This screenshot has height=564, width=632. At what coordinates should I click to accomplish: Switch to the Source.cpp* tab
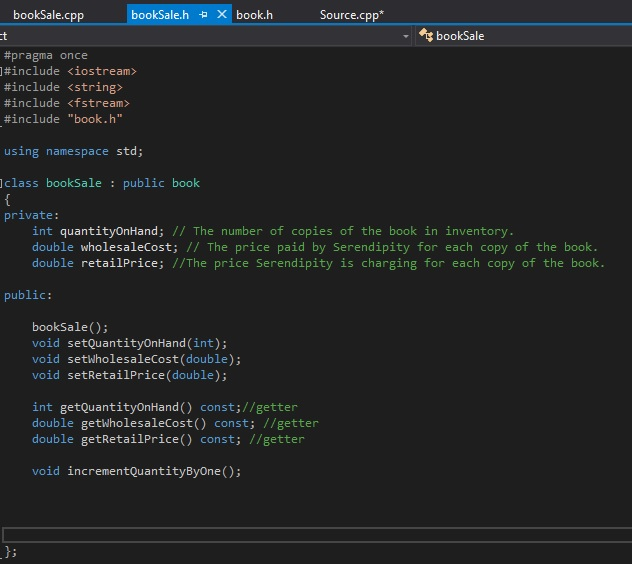pyautogui.click(x=351, y=15)
